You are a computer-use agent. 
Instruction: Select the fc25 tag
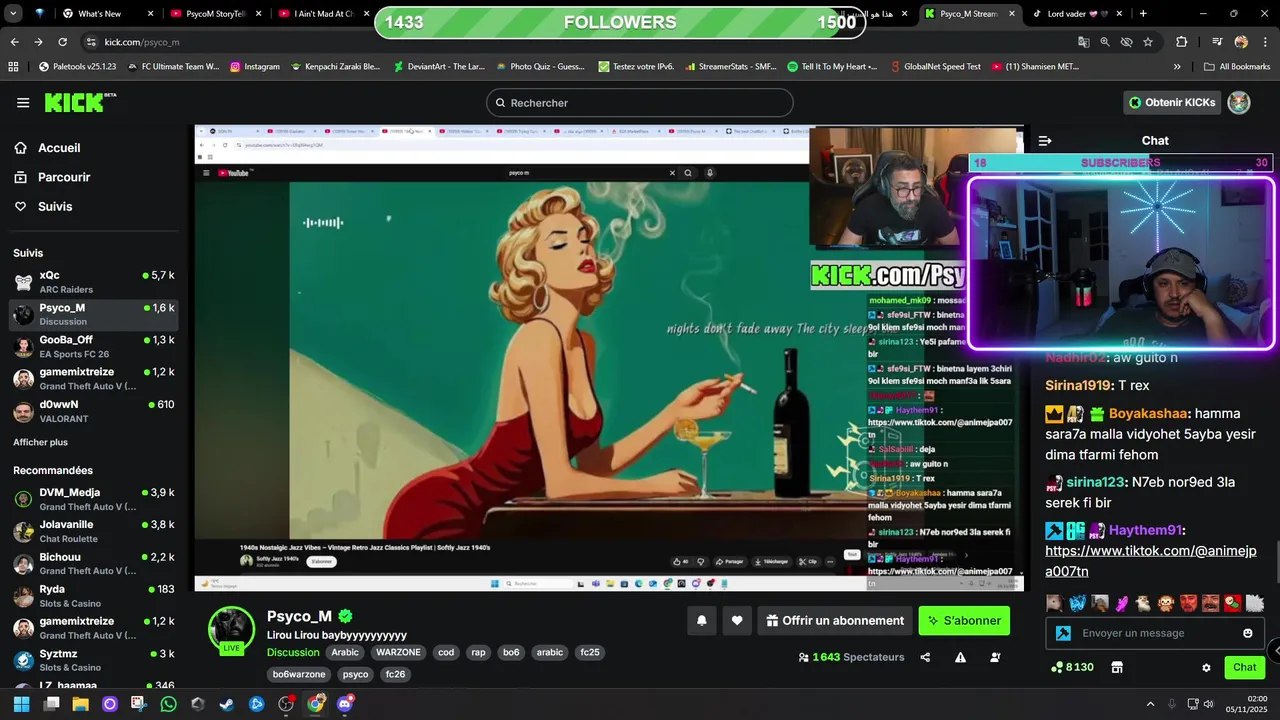point(590,652)
